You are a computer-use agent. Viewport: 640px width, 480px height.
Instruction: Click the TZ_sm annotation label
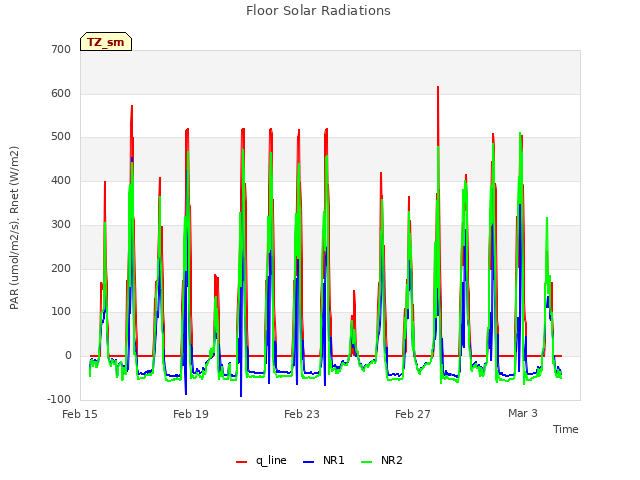pos(106,42)
